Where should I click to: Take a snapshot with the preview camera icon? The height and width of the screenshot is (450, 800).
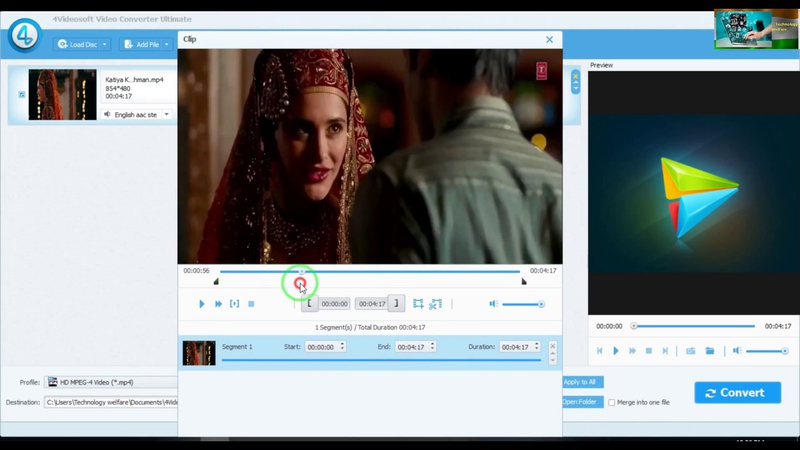tap(691, 351)
